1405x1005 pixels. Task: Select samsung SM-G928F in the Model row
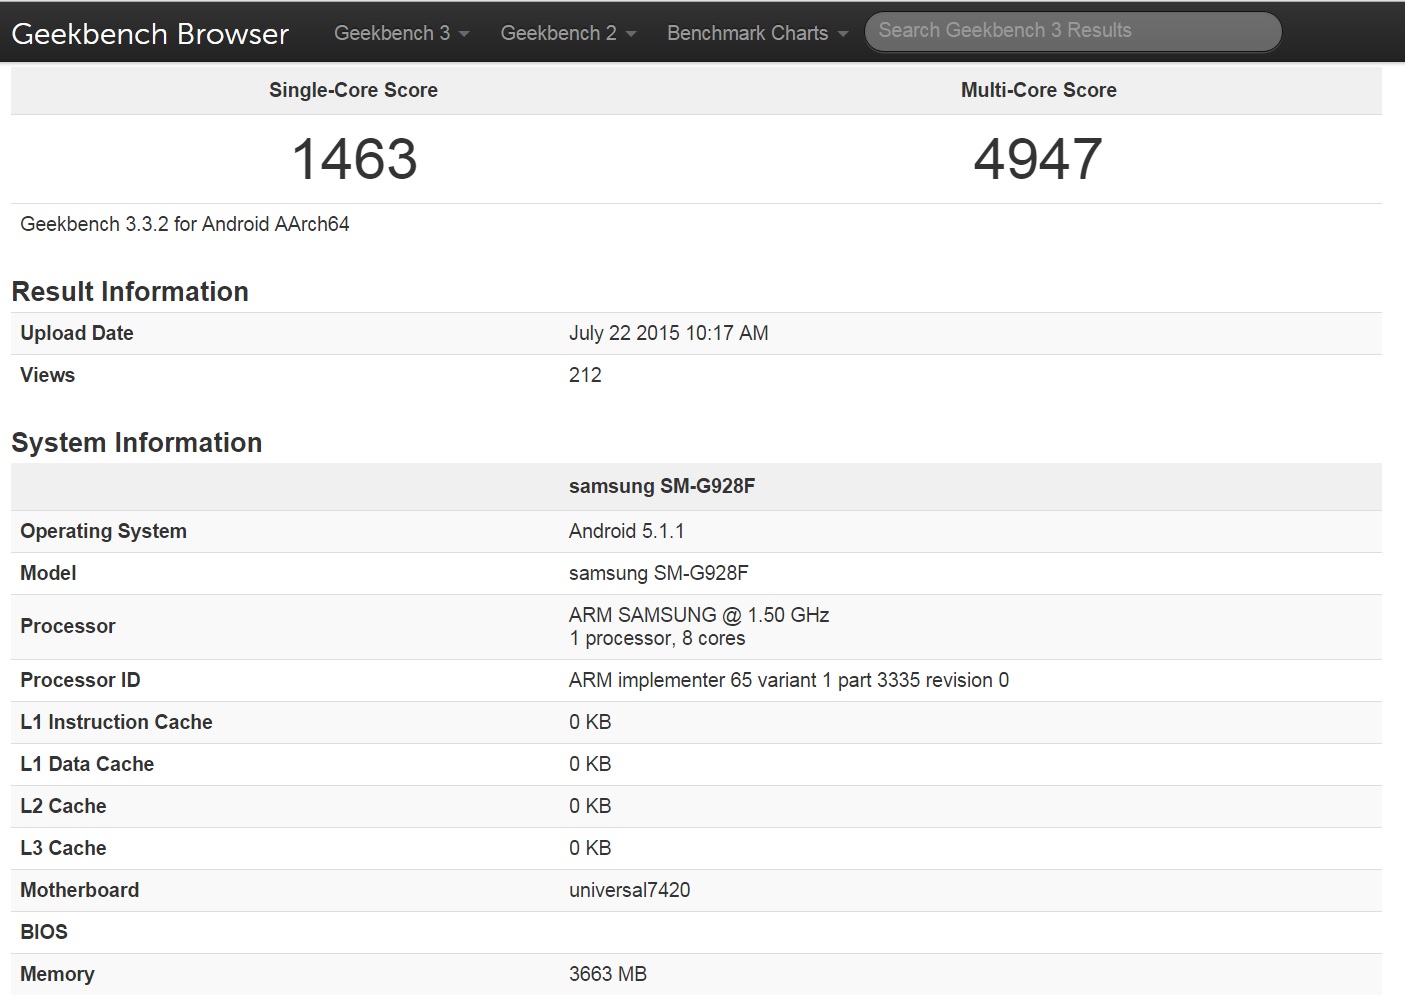click(658, 573)
